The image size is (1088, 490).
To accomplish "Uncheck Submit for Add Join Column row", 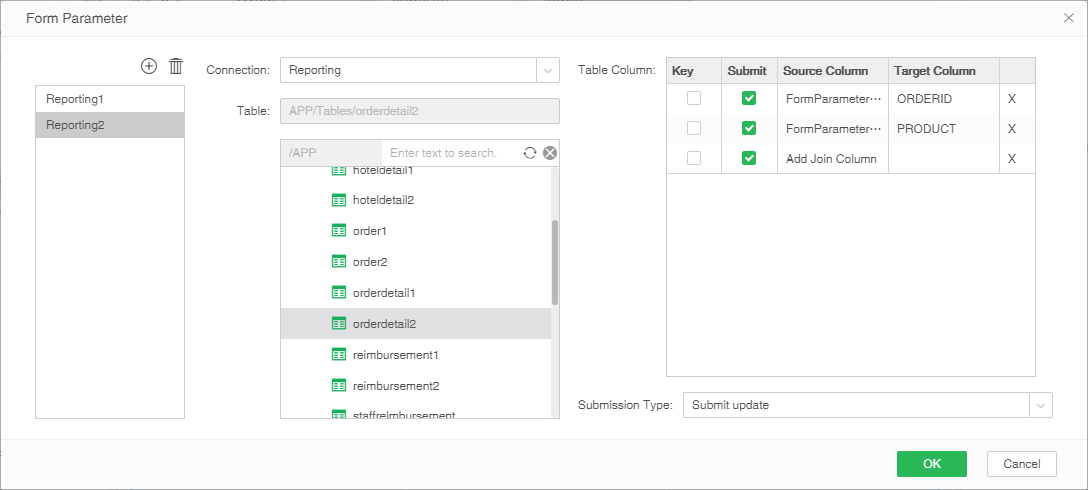I will pyautogui.click(x=749, y=158).
